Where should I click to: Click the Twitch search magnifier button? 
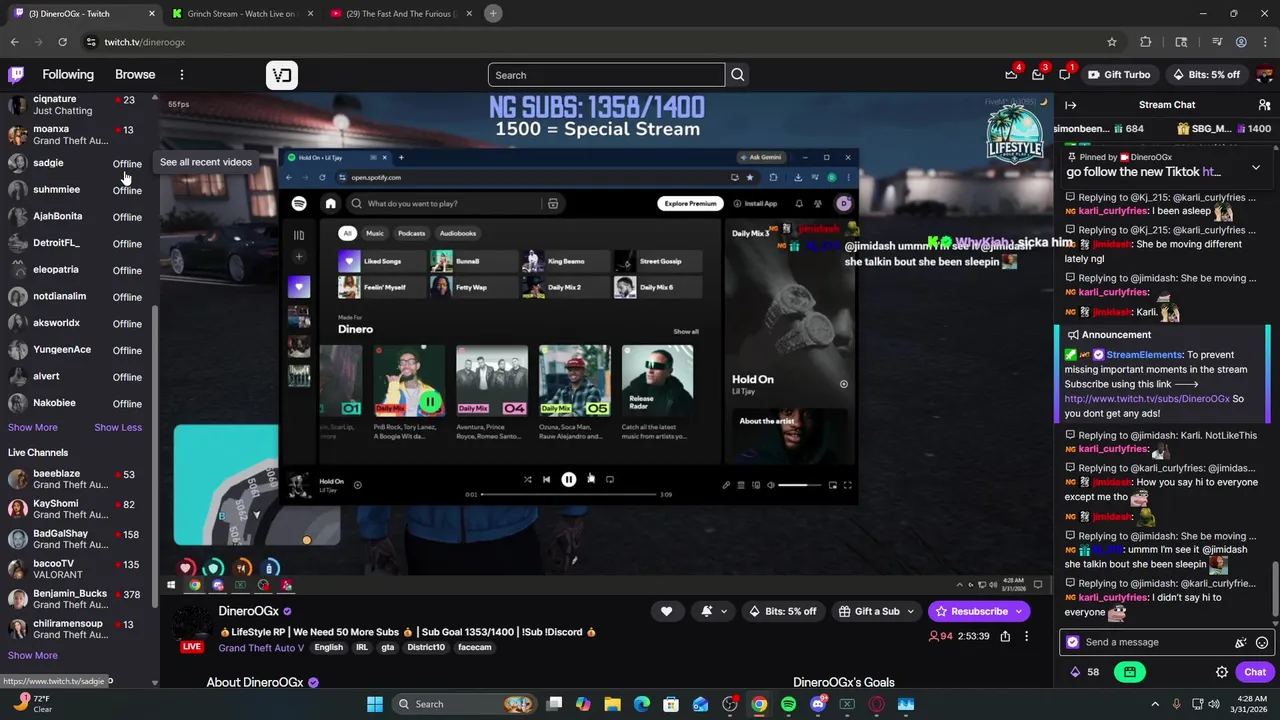[x=737, y=75]
